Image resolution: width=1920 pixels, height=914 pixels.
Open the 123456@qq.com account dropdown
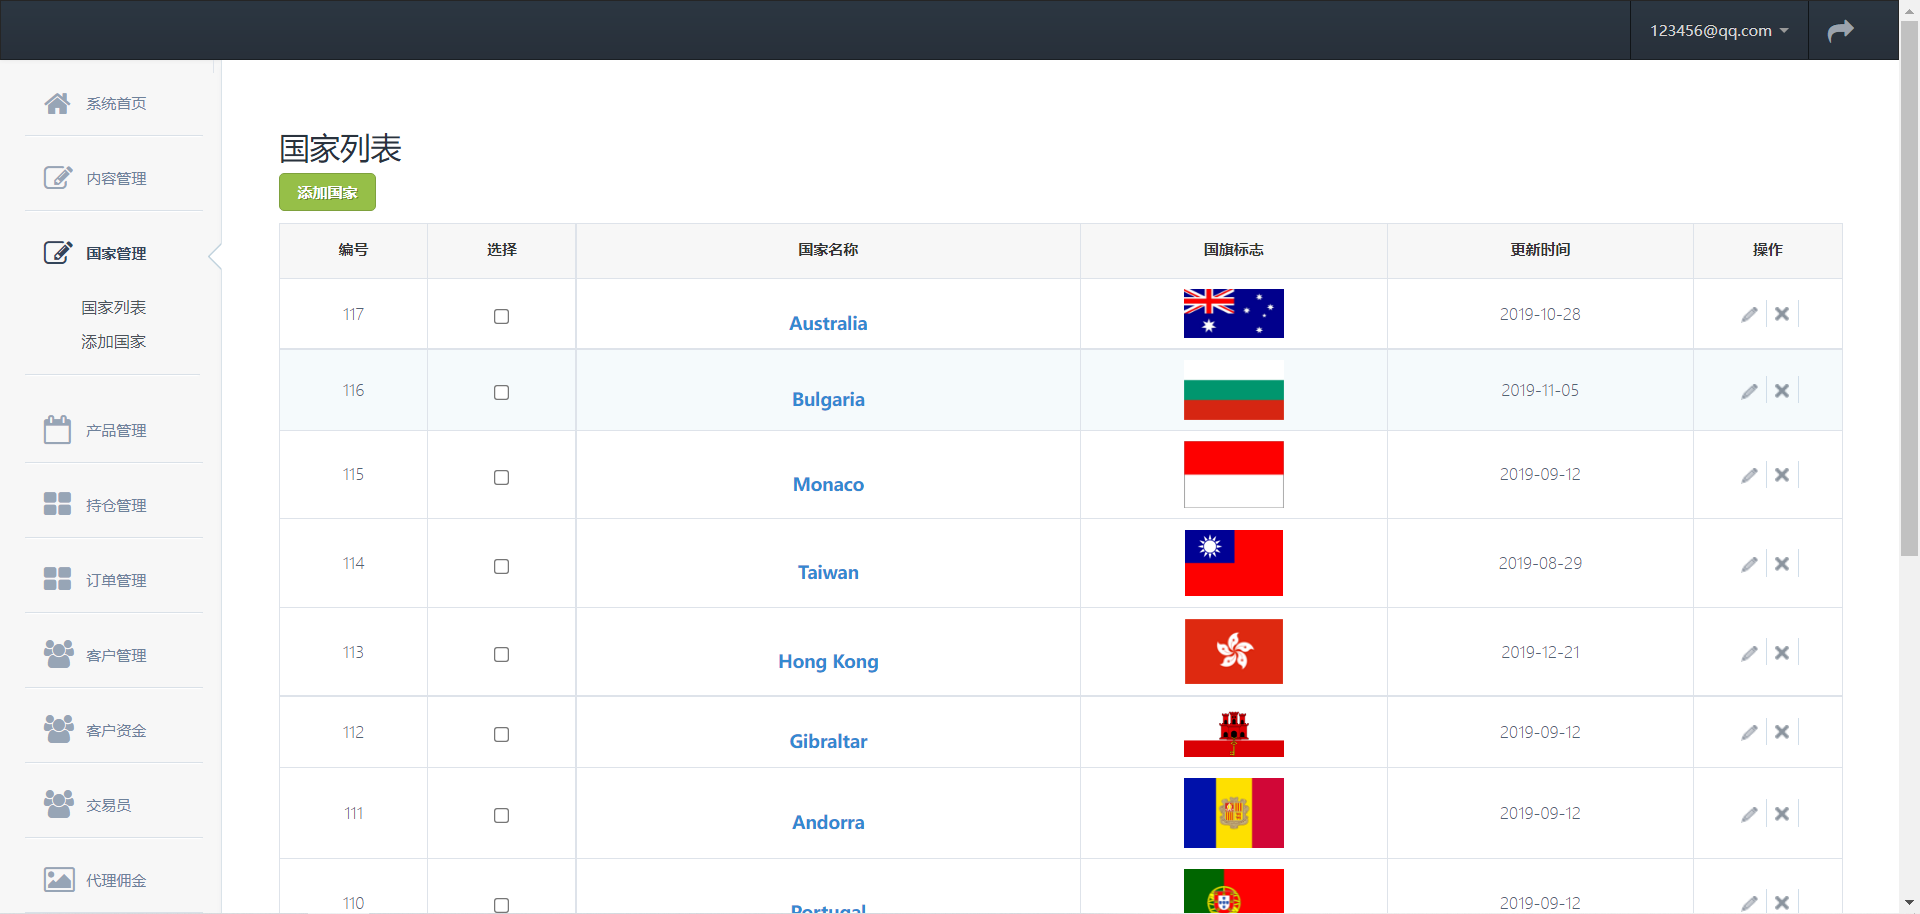1718,31
